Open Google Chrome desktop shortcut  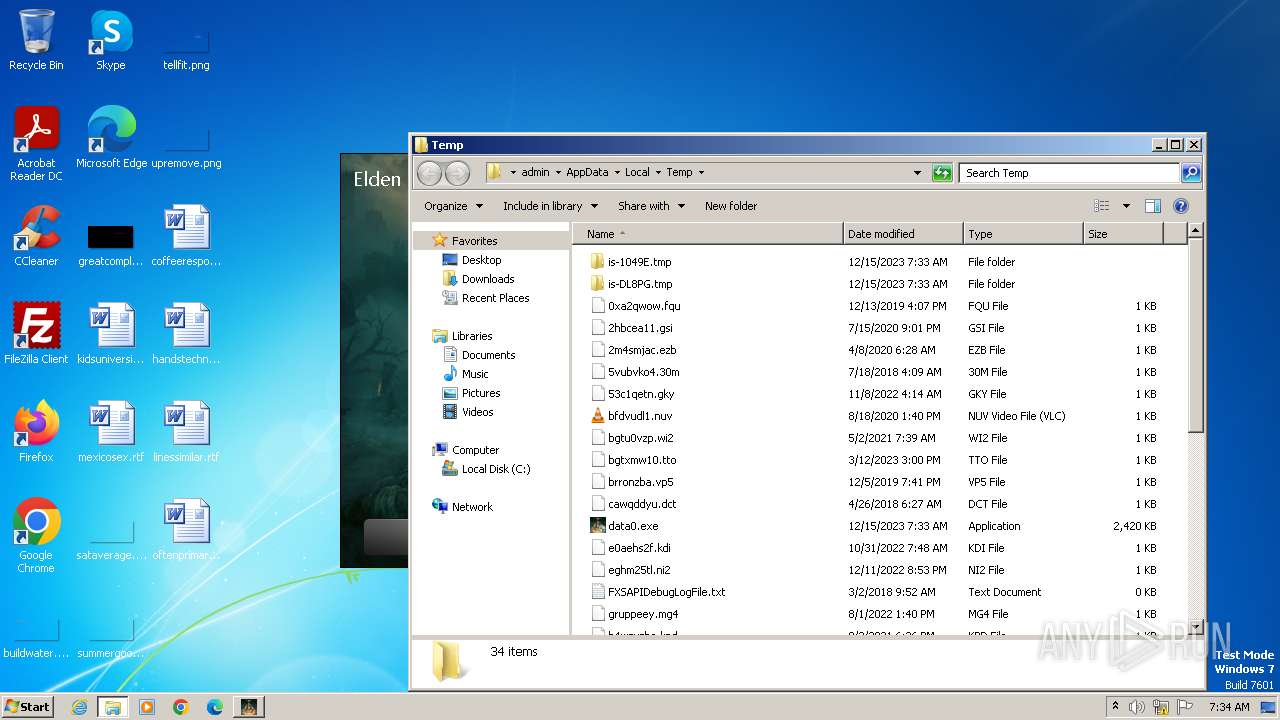pos(36,536)
